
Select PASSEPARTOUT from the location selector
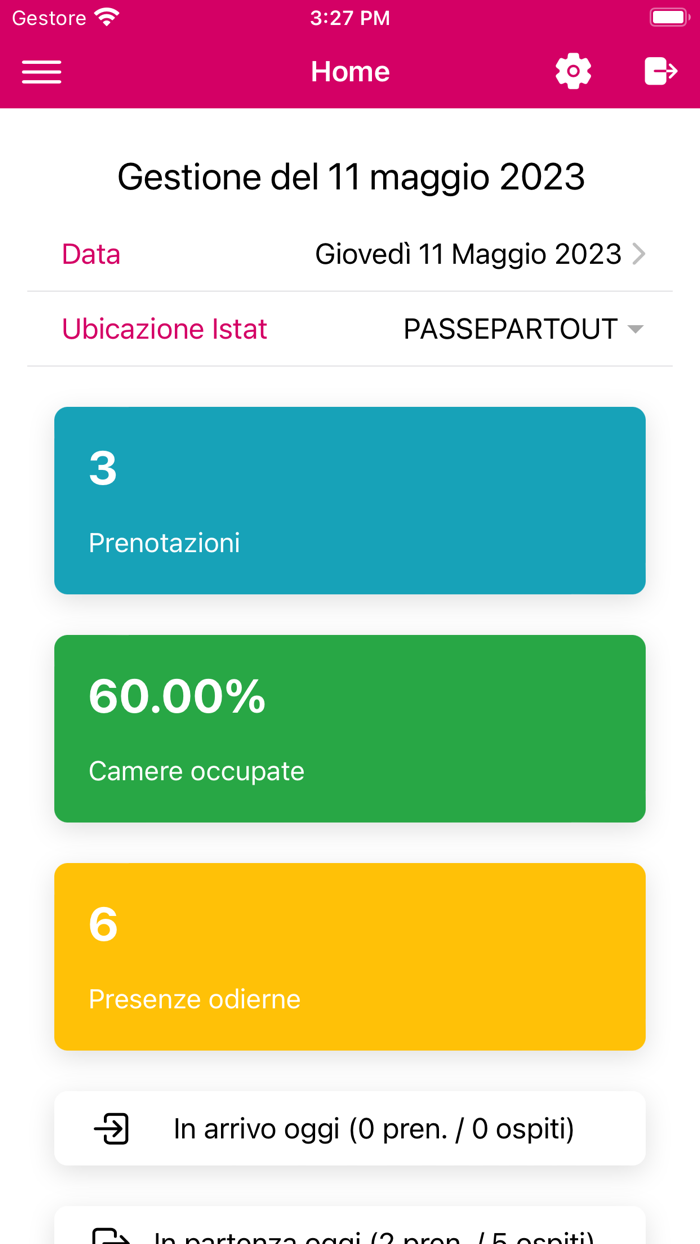510,328
